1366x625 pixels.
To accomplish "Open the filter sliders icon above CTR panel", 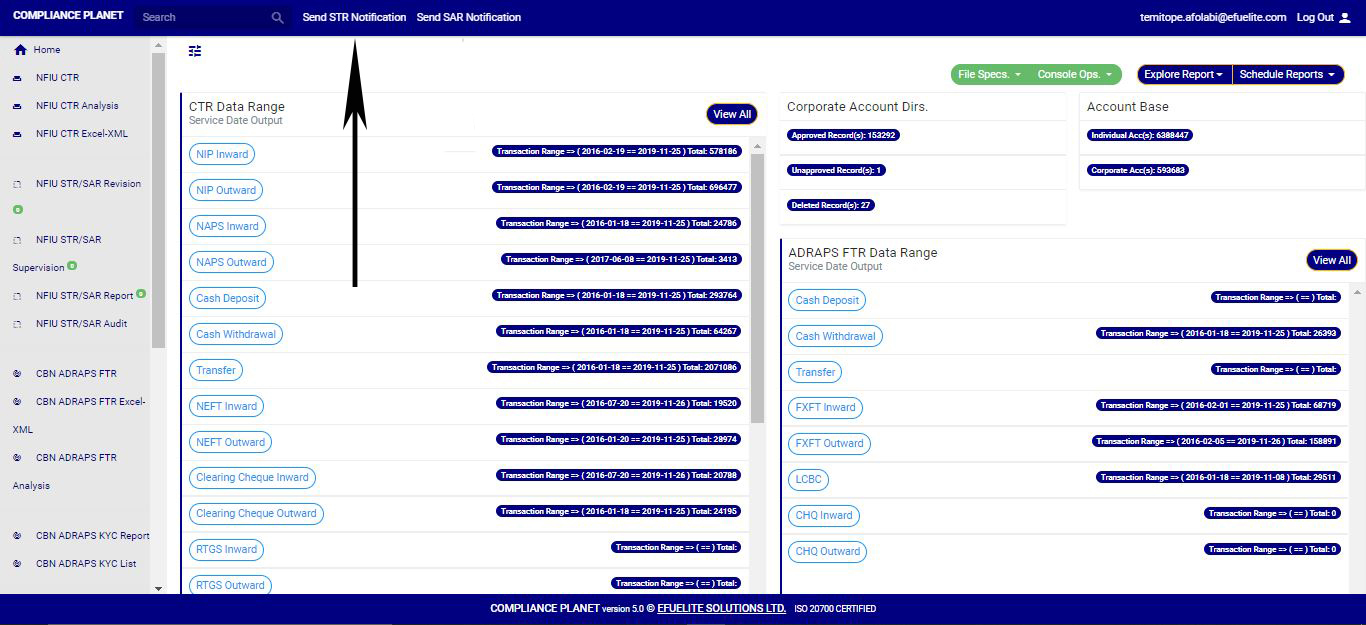I will click(x=195, y=51).
